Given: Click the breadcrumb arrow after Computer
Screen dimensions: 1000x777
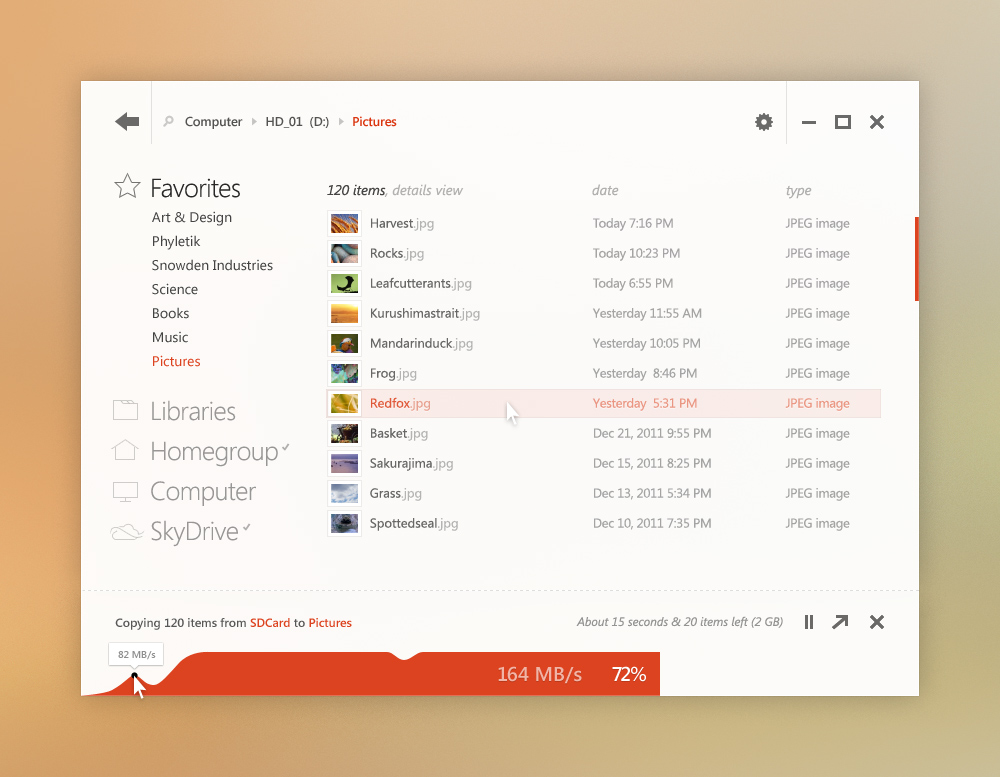Looking at the screenshot, I should point(254,122).
